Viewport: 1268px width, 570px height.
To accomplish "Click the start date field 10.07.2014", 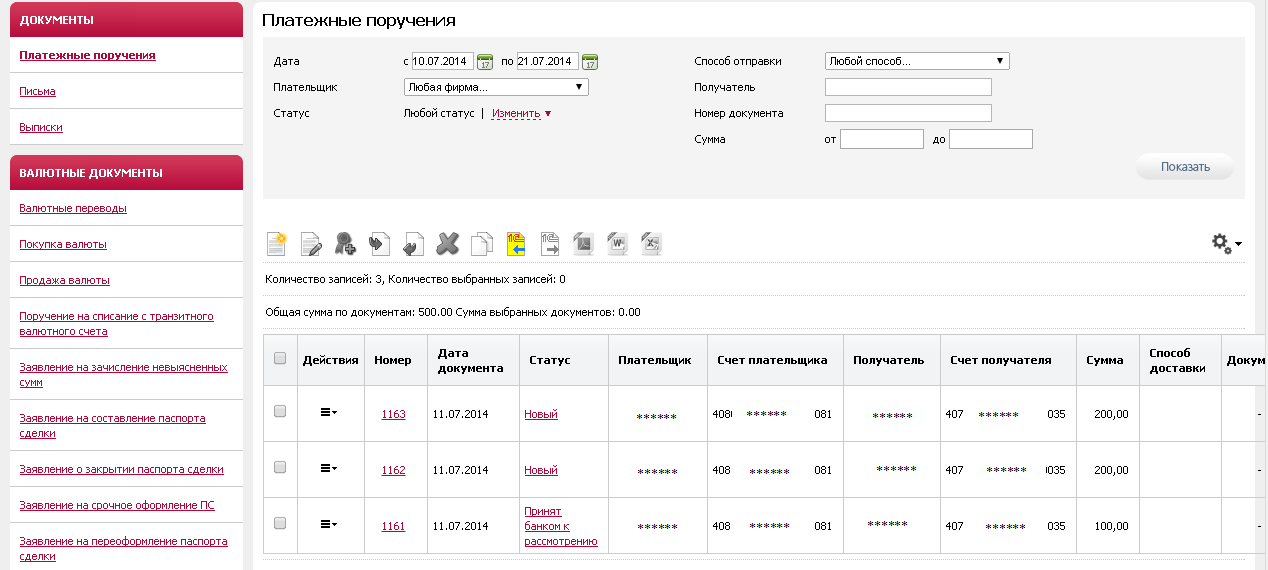I will point(443,61).
